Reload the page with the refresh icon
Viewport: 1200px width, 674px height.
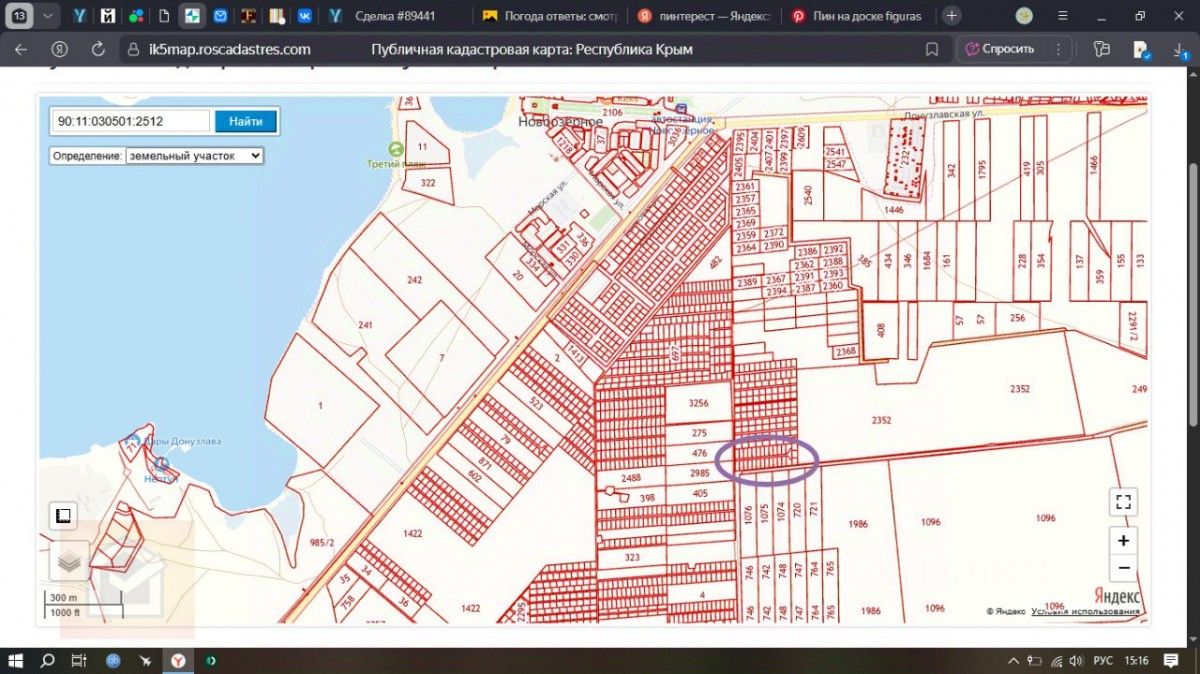[98, 49]
